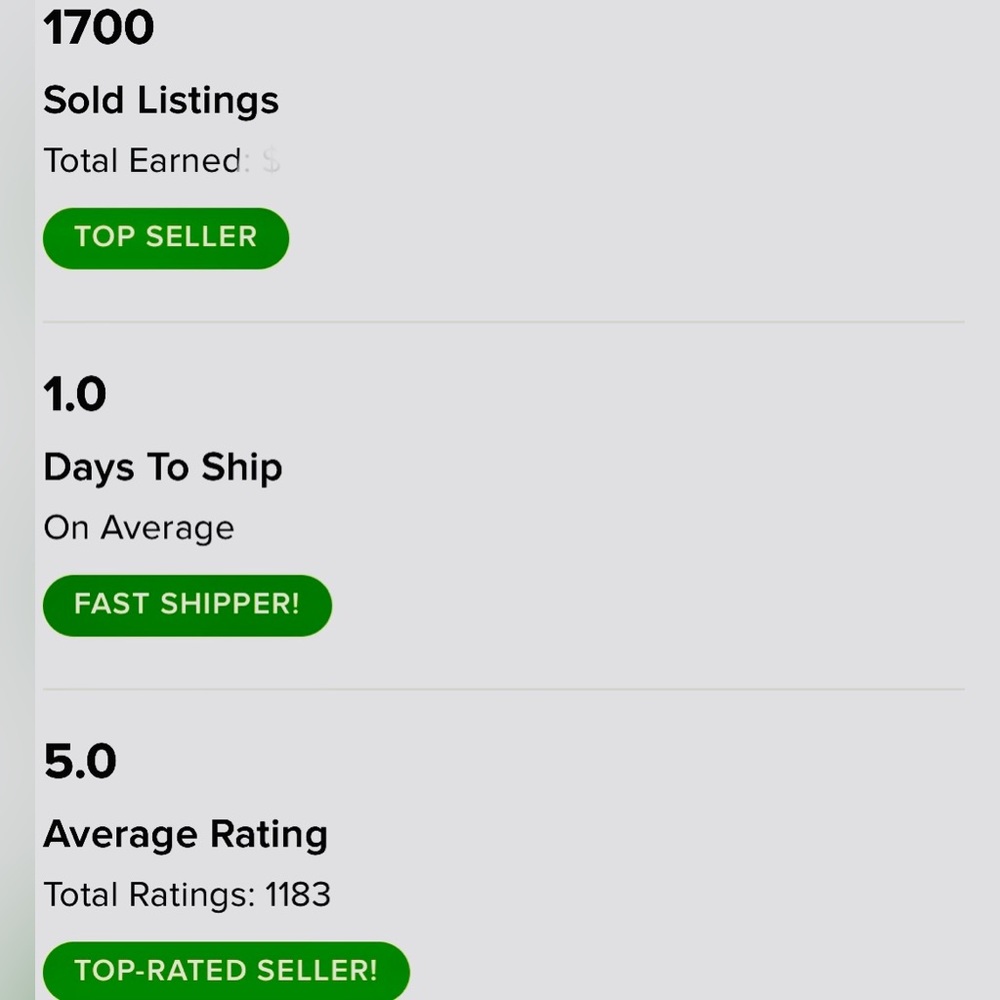The image size is (1000, 1000).
Task: Click the 5.0 rating score
Action: [80, 761]
